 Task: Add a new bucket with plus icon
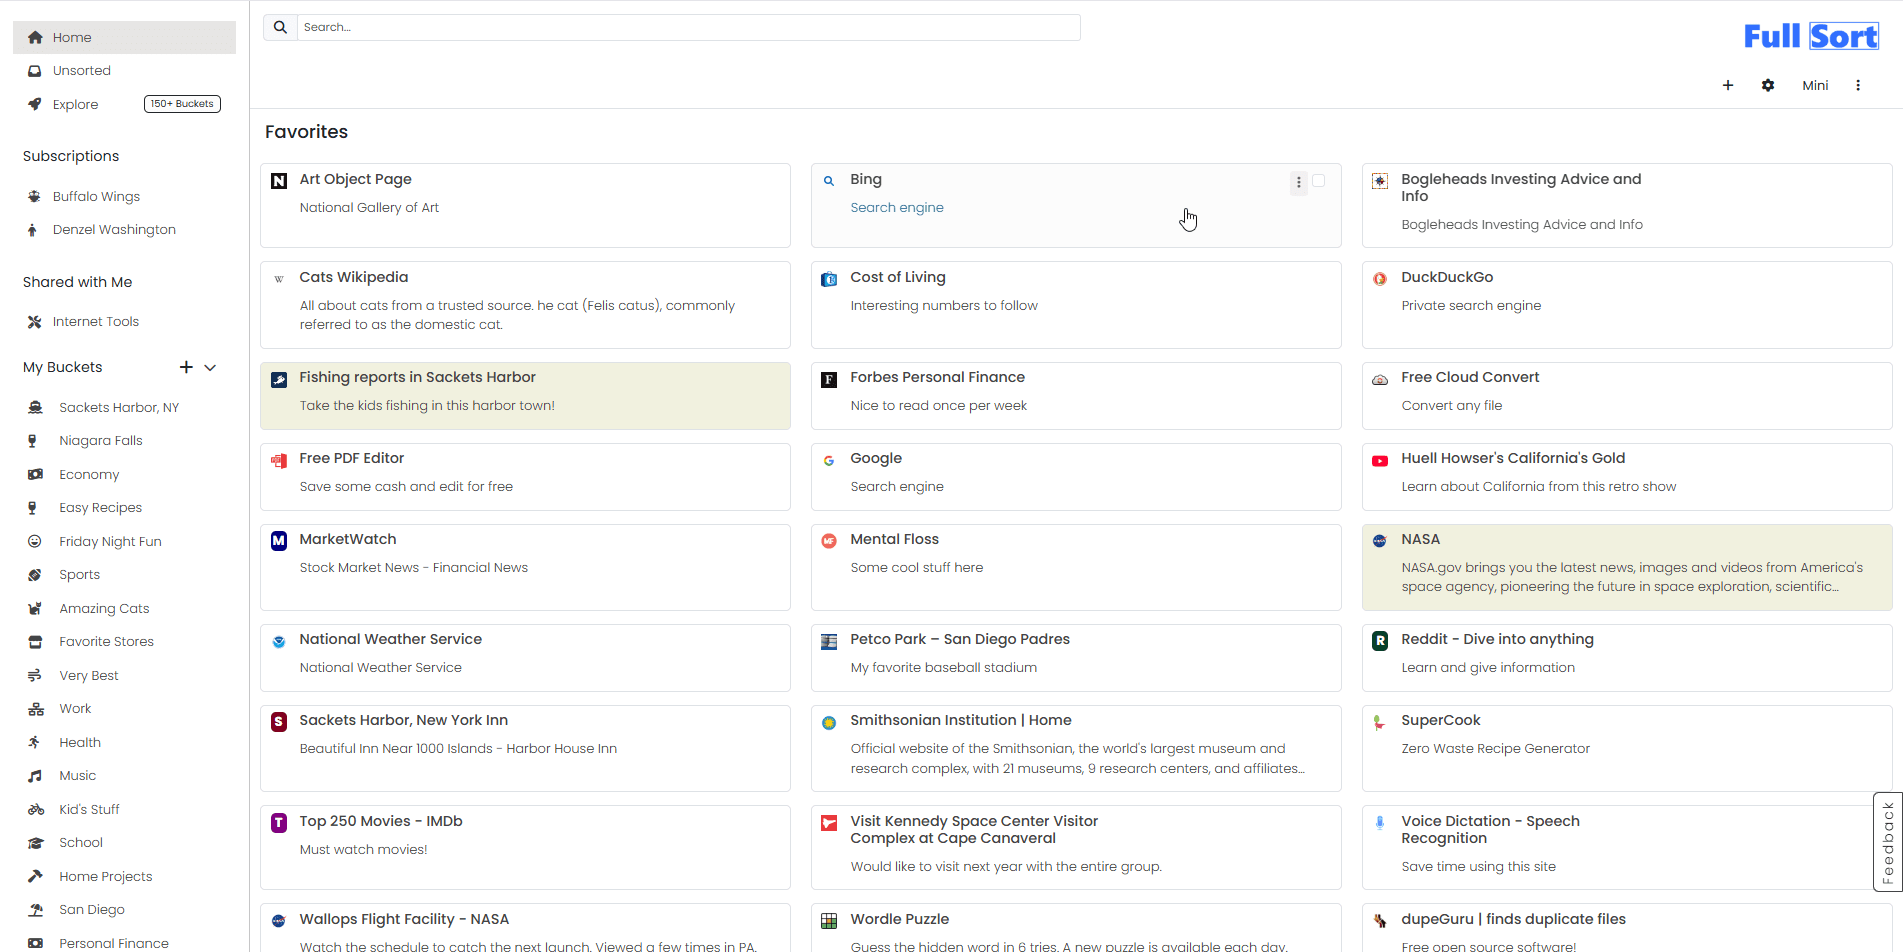pos(186,367)
